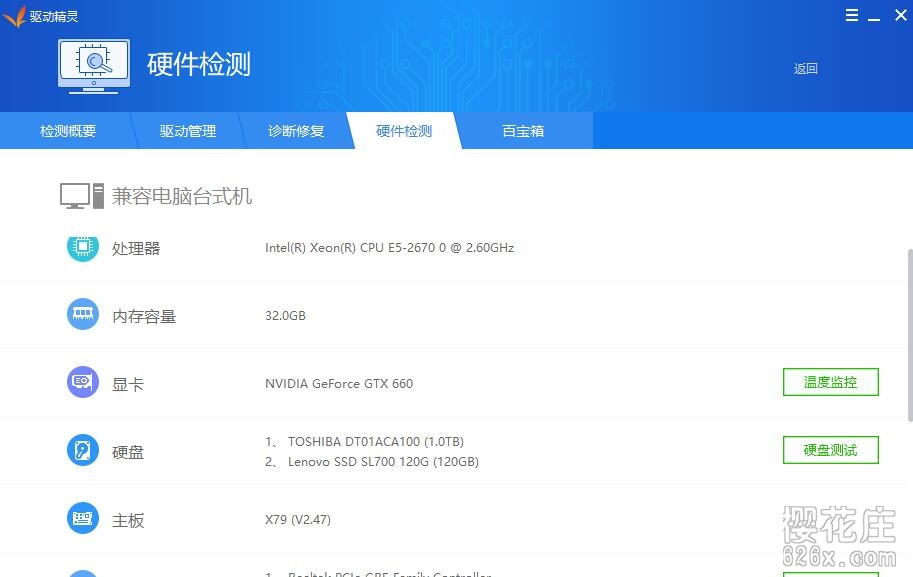Click the desktop computer icon

coord(82,196)
